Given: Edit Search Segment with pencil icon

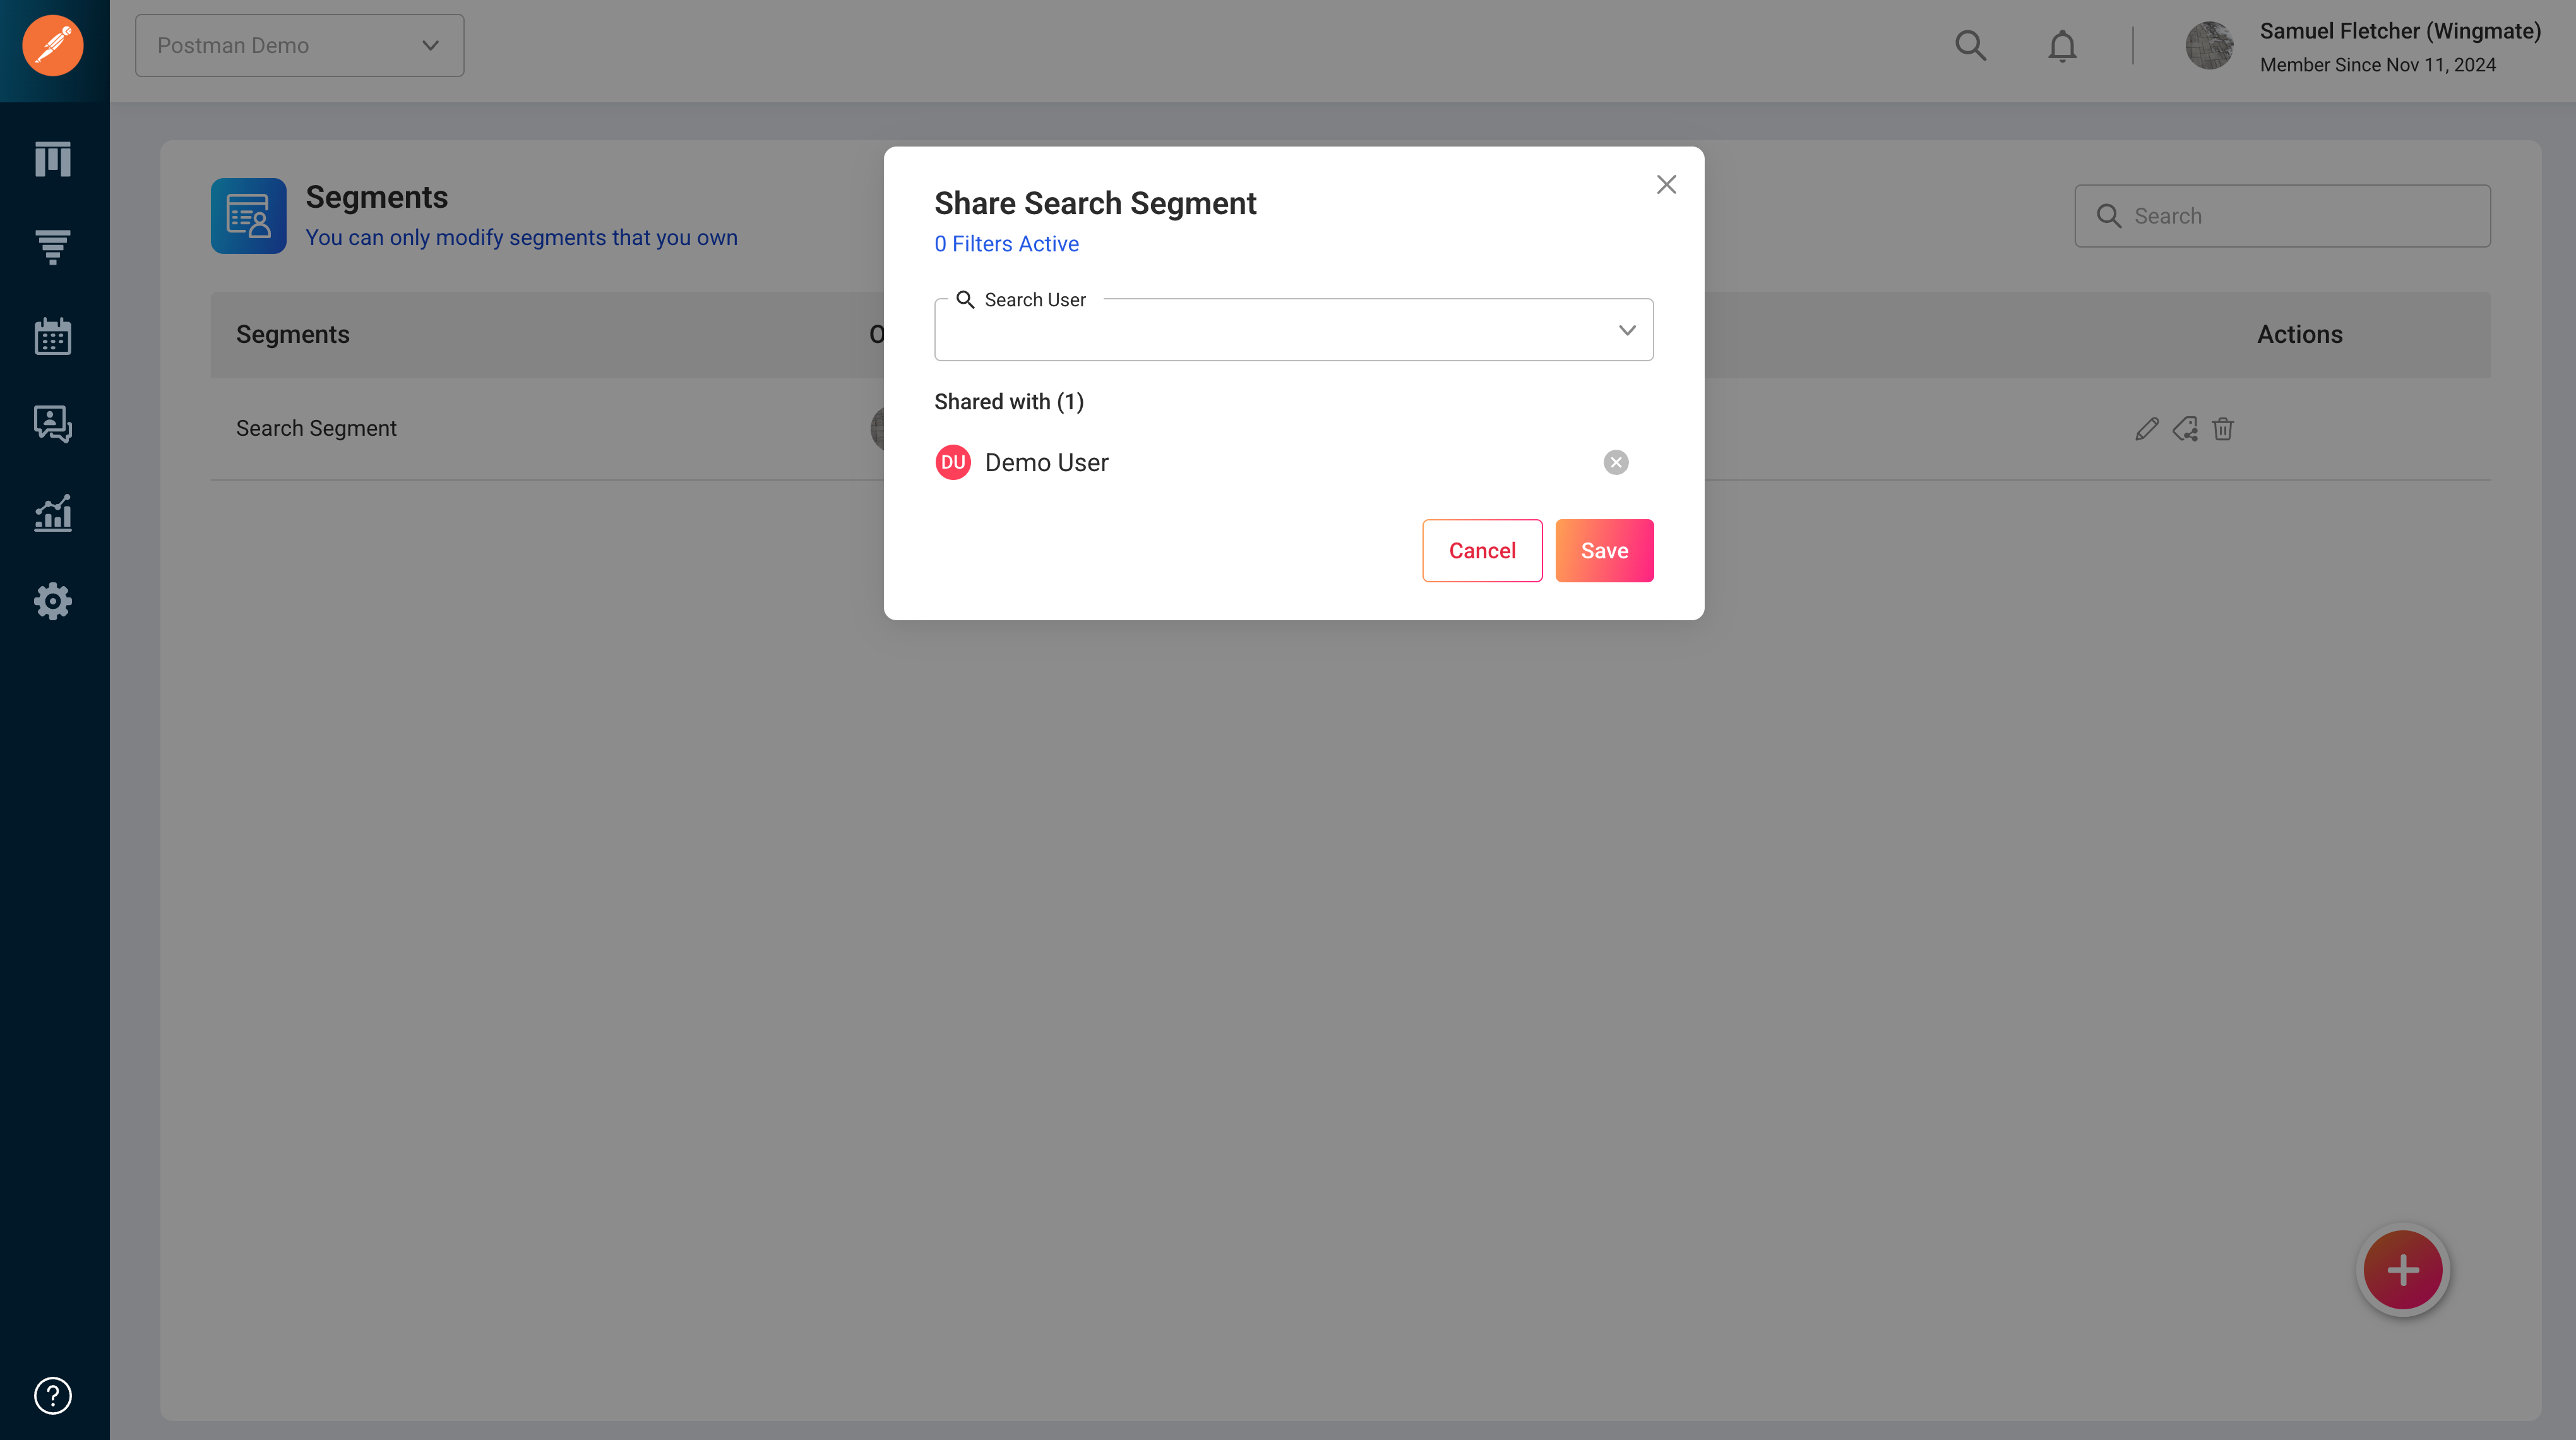Looking at the screenshot, I should (x=2146, y=429).
